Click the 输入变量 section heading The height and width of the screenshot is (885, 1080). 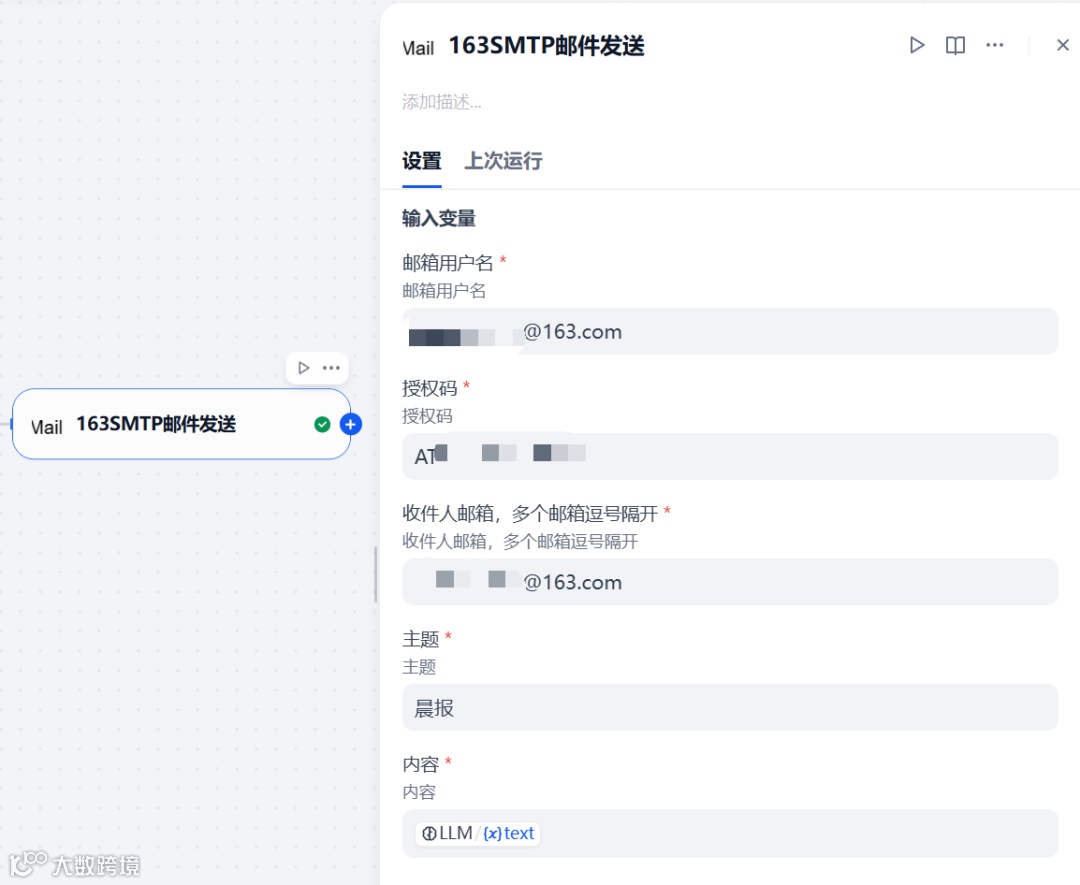(x=439, y=218)
